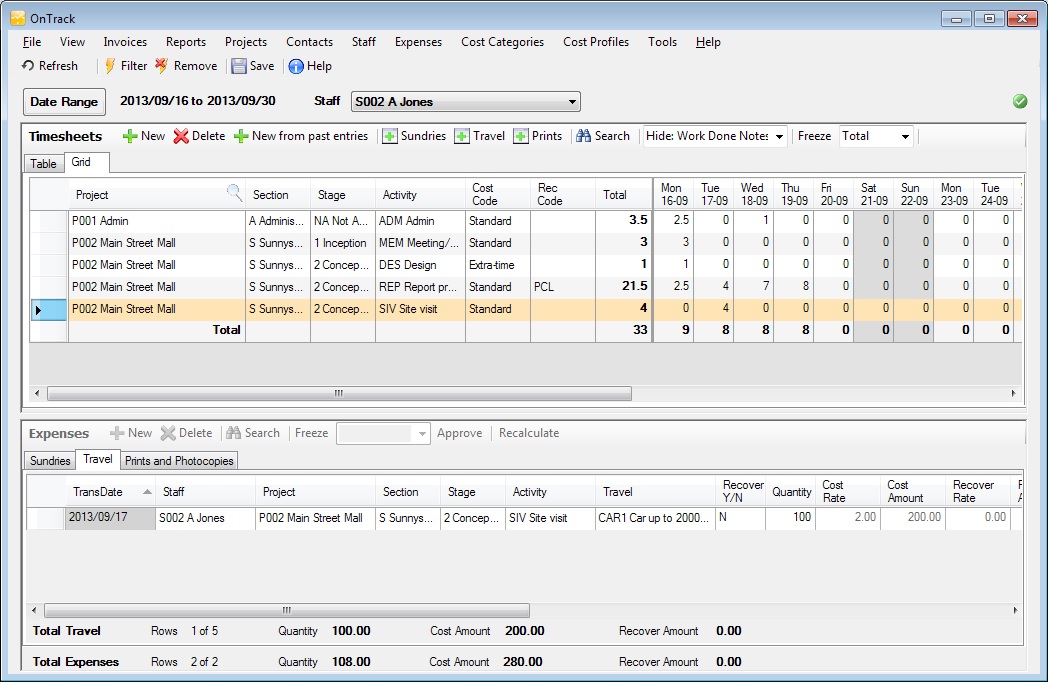Click the Refresh toolbar icon

coord(29,66)
